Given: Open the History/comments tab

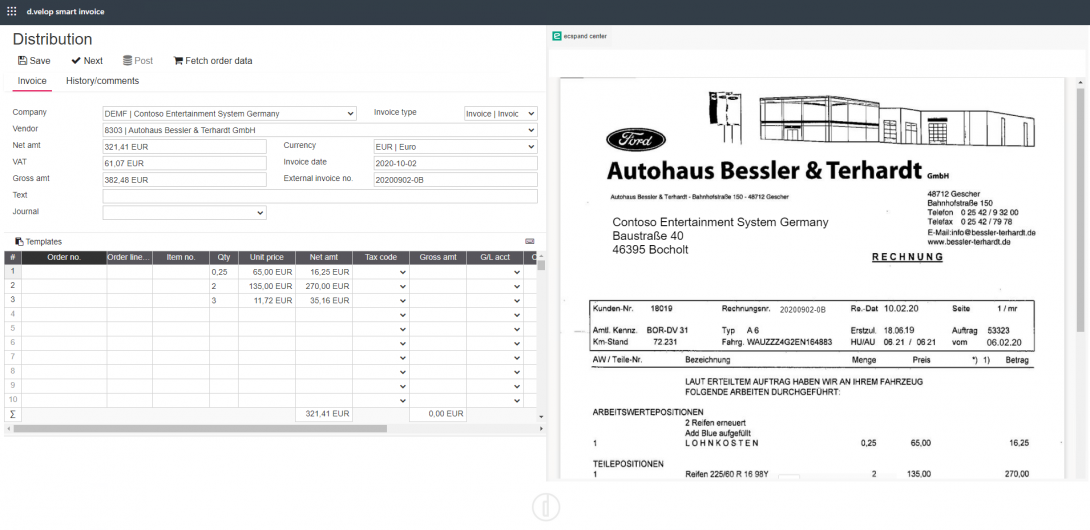Looking at the screenshot, I should [102, 81].
